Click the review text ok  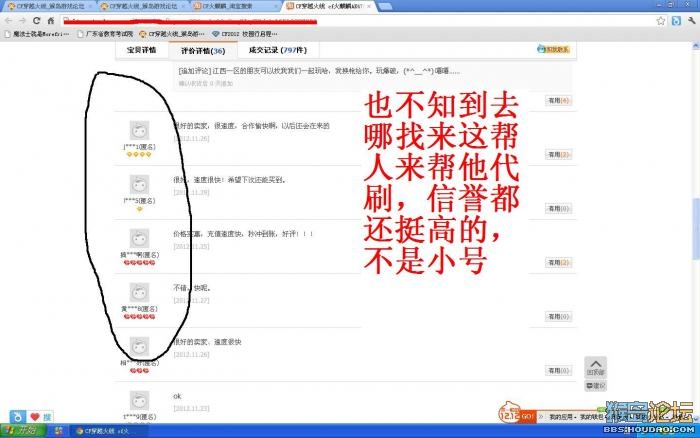pos(177,396)
